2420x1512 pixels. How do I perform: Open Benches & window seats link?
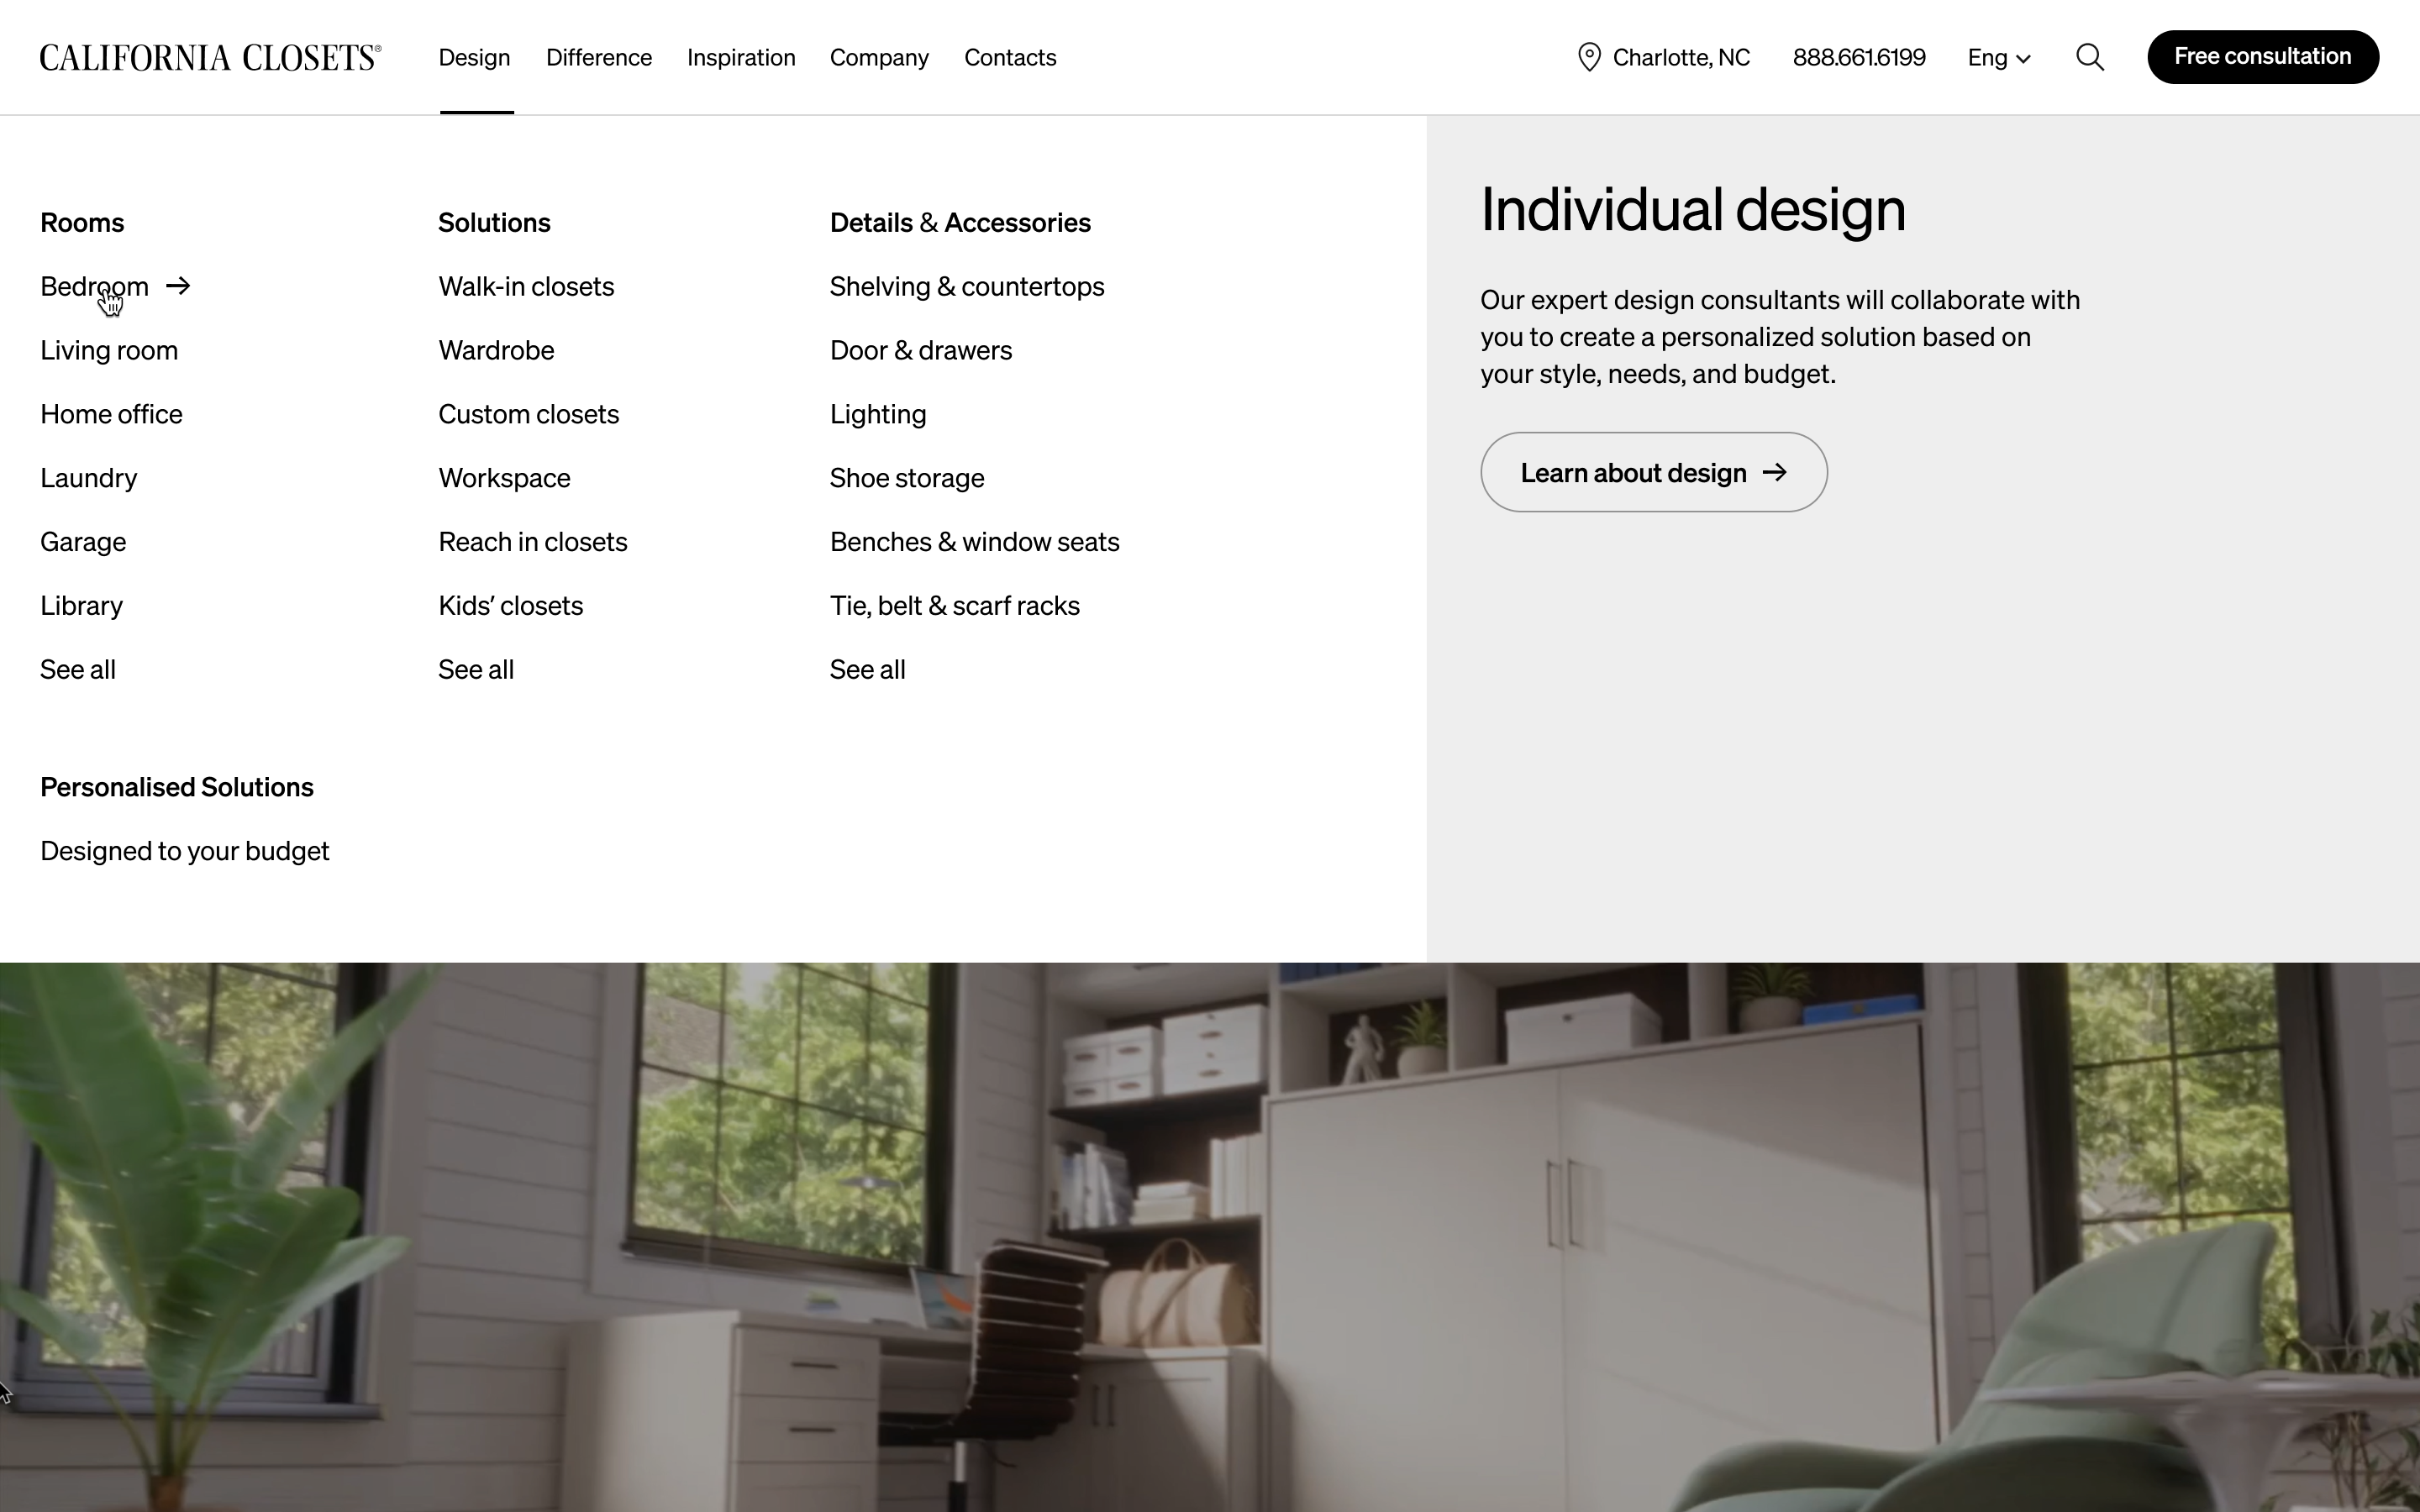point(975,542)
